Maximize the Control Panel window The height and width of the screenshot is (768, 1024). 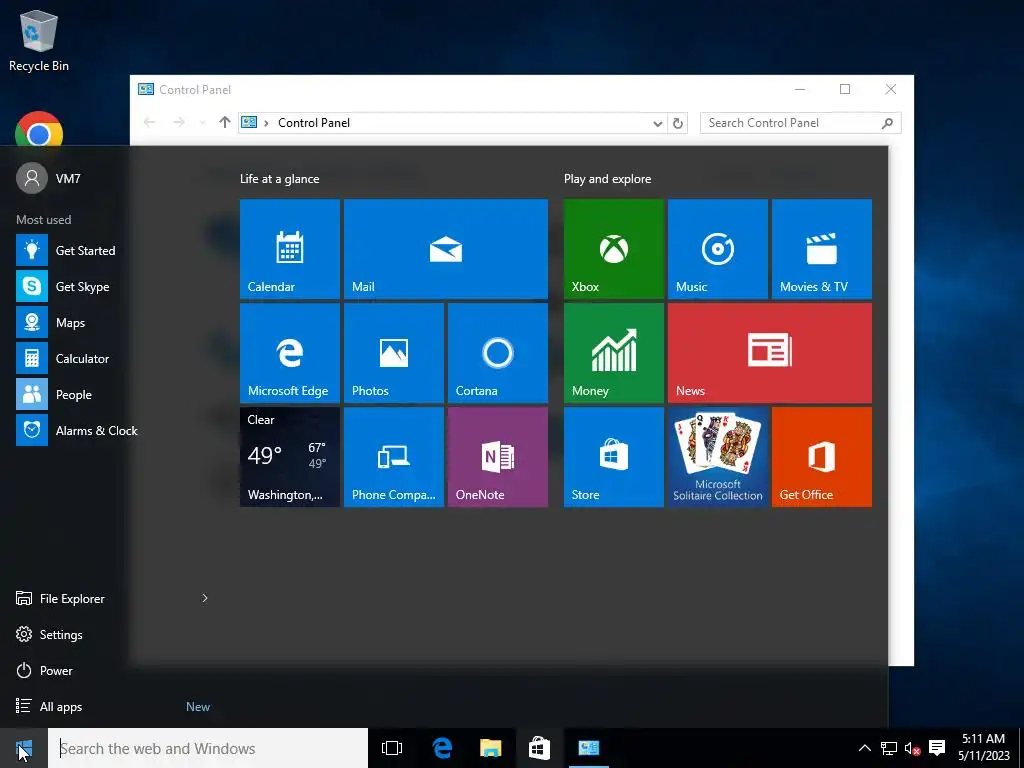click(x=845, y=89)
